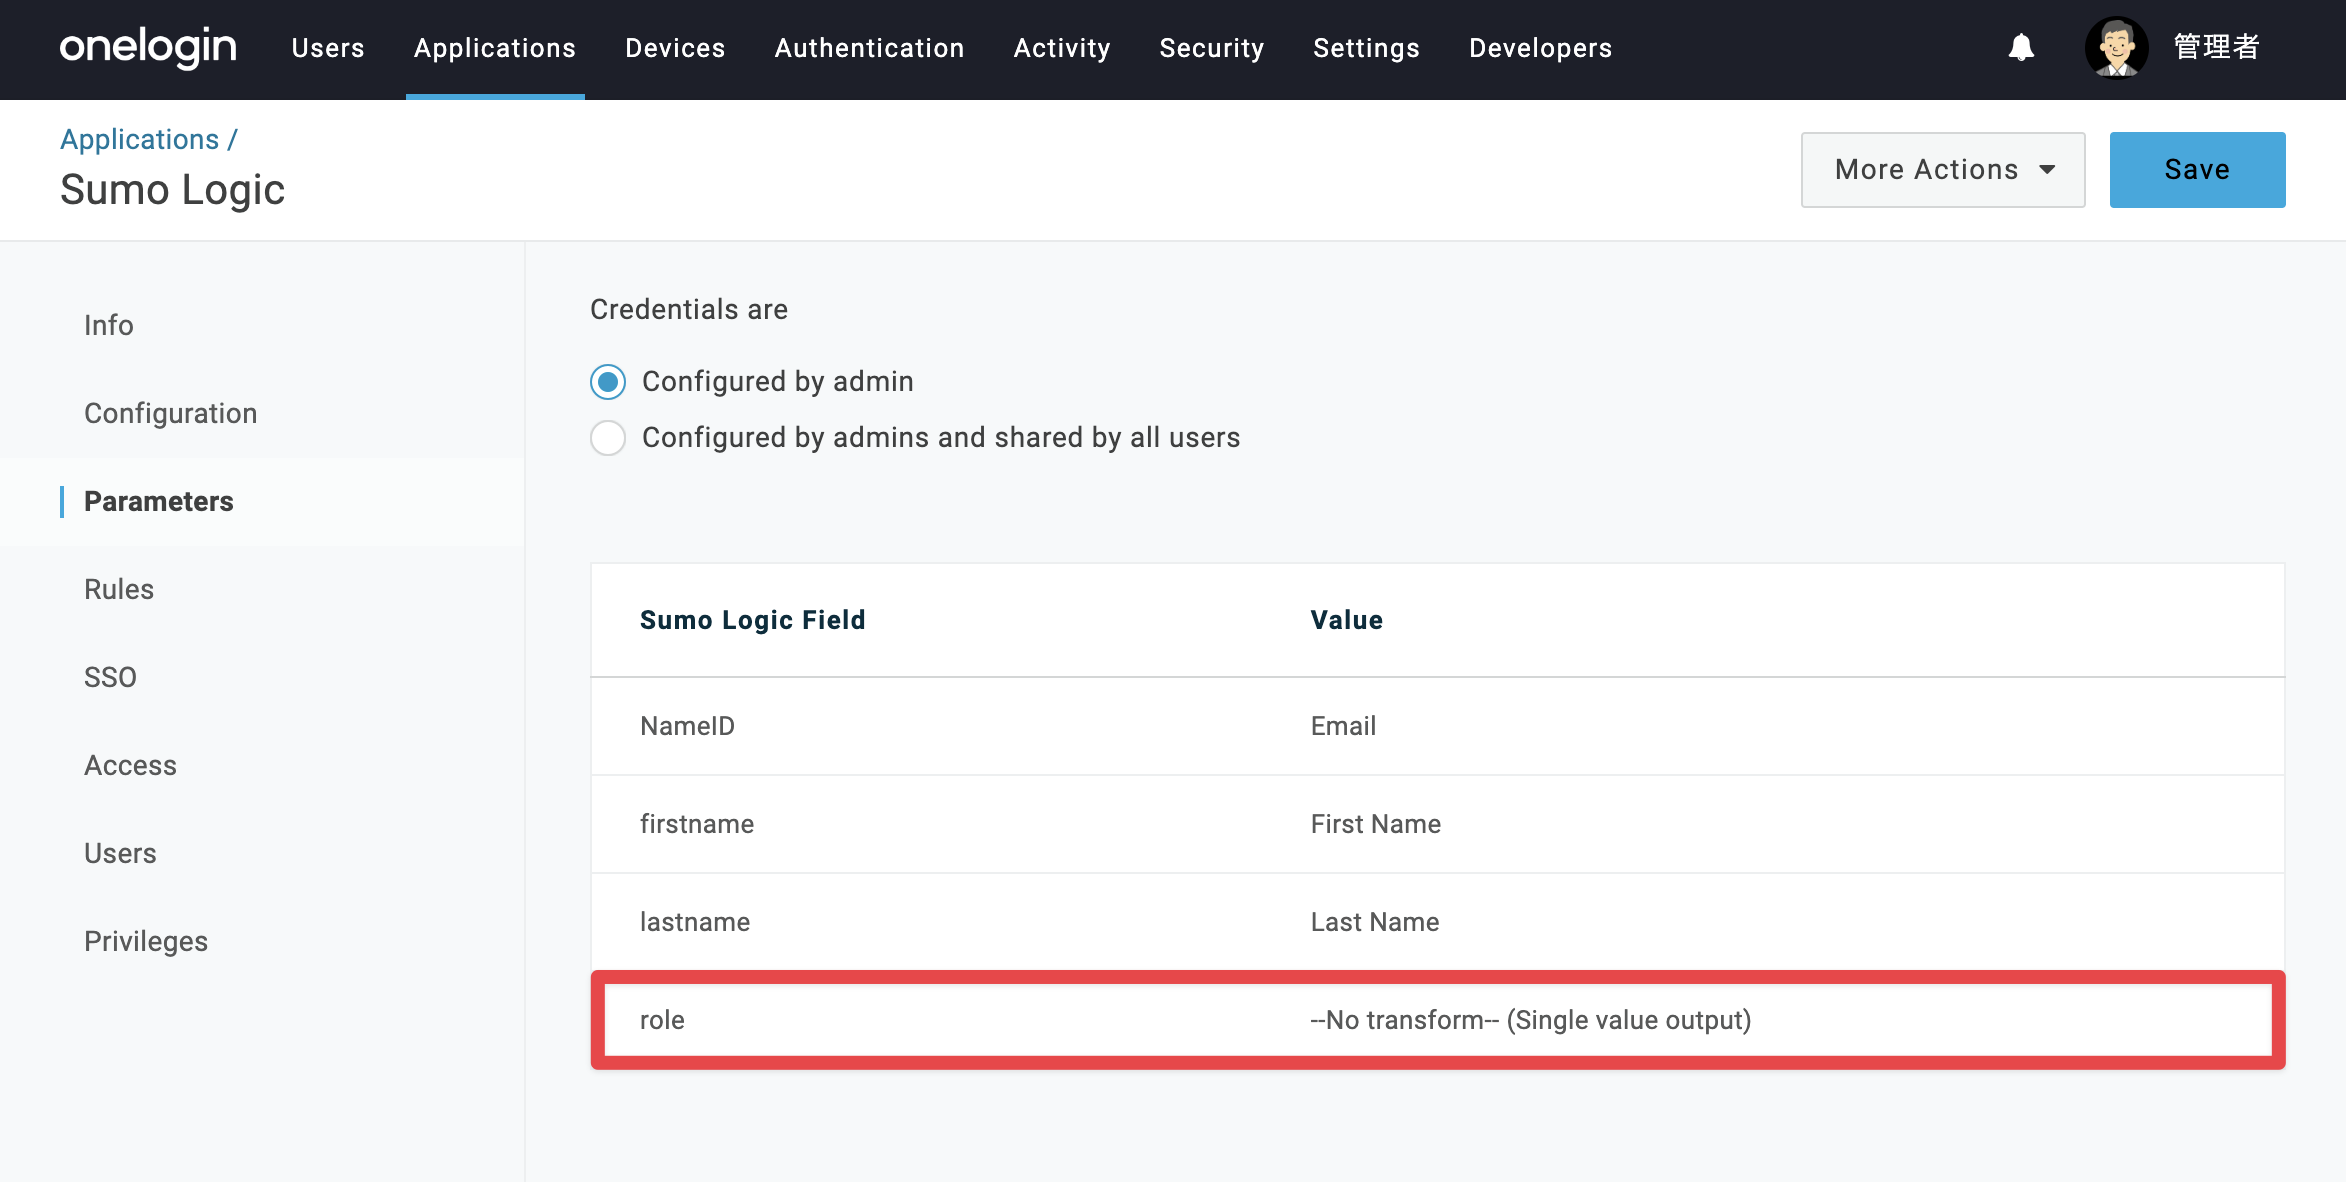Switch to the Configuration side tab
This screenshot has width=2346, height=1182.
pyautogui.click(x=171, y=414)
